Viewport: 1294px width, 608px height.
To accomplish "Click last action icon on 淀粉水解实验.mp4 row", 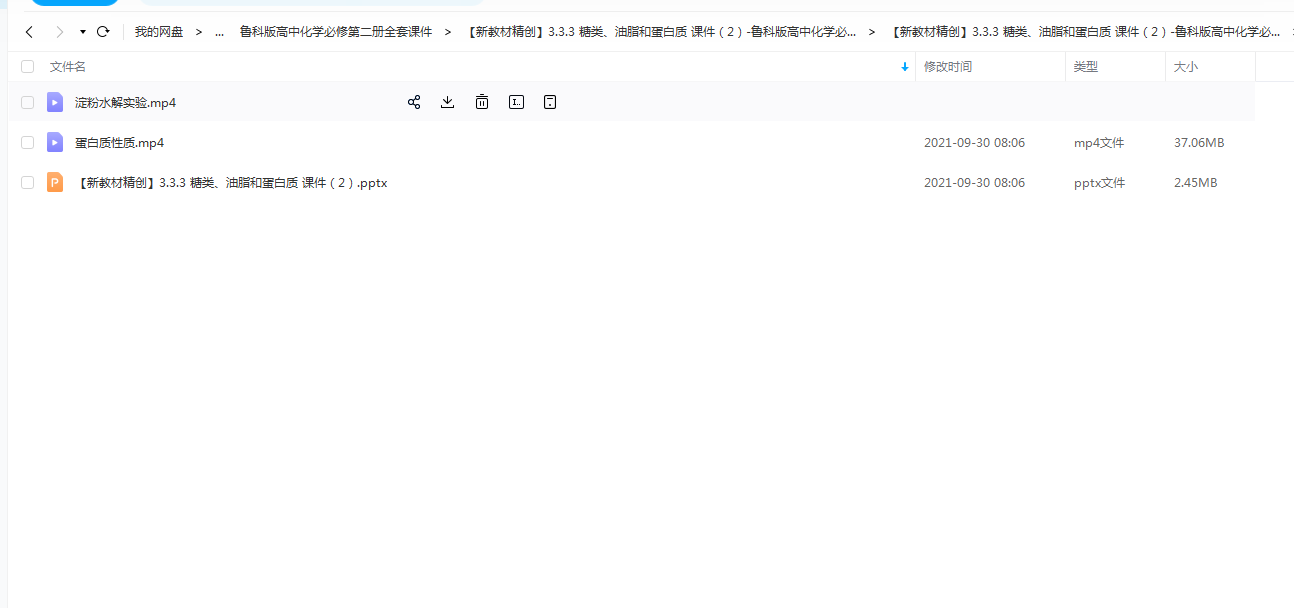I will click(550, 102).
